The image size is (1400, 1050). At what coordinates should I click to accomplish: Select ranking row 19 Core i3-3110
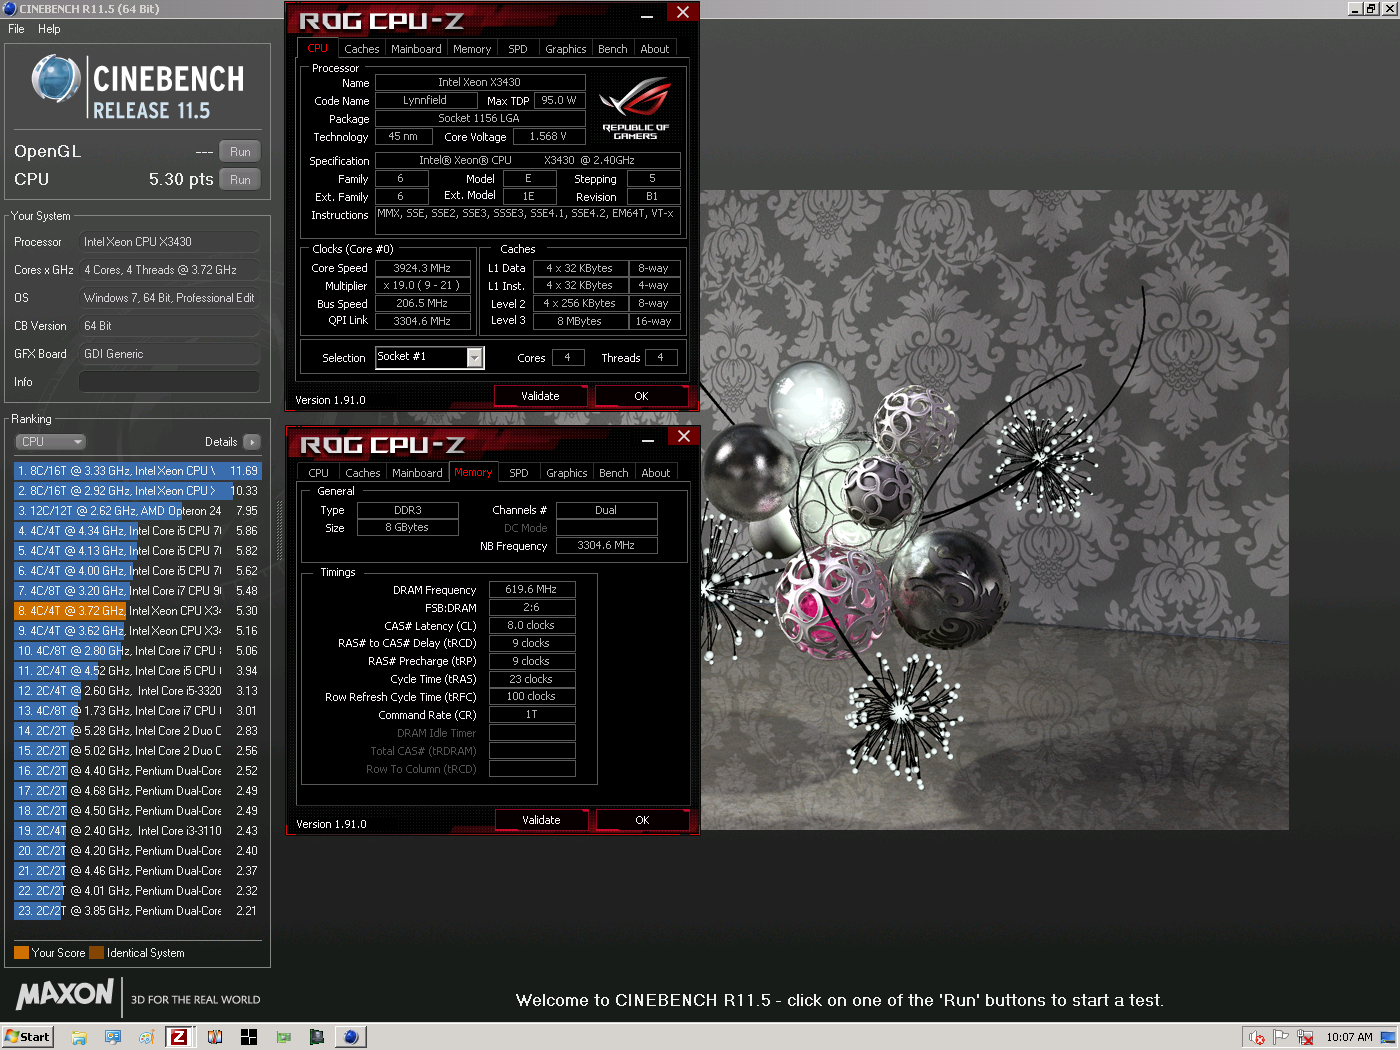(x=138, y=831)
